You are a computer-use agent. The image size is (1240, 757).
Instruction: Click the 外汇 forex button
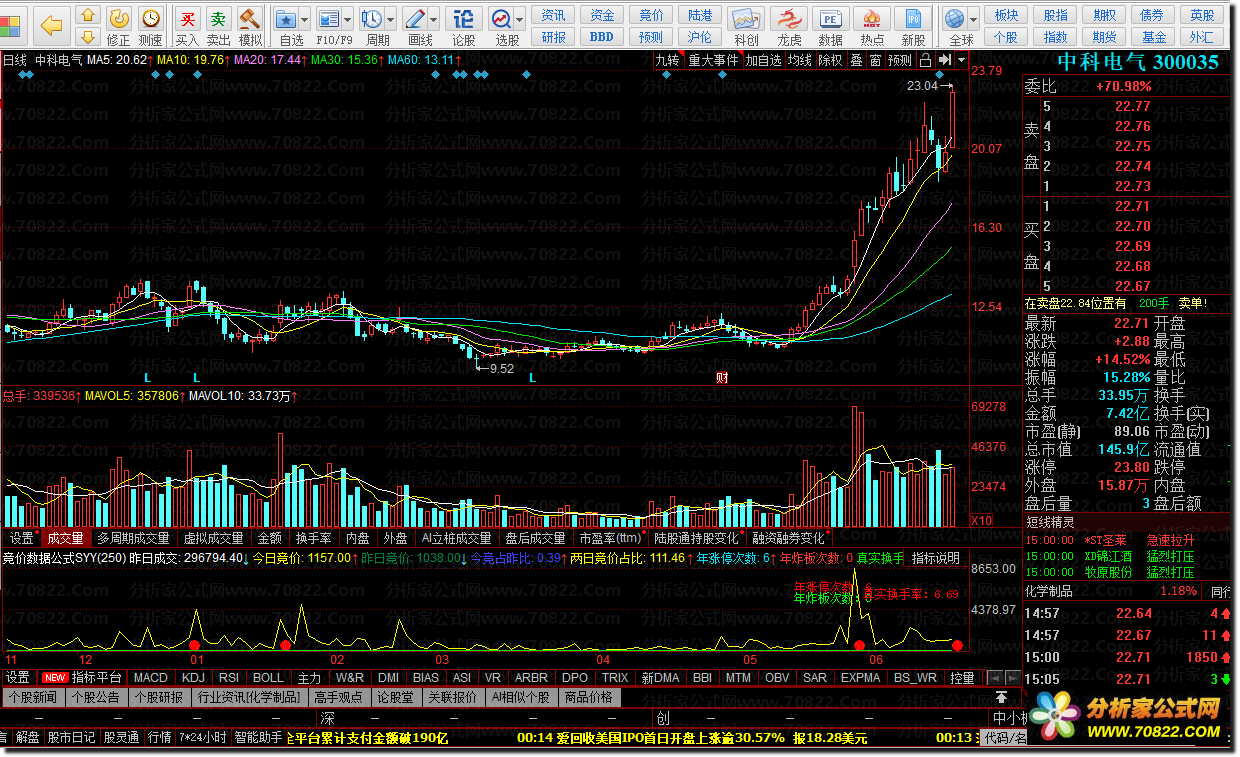tap(1201, 37)
